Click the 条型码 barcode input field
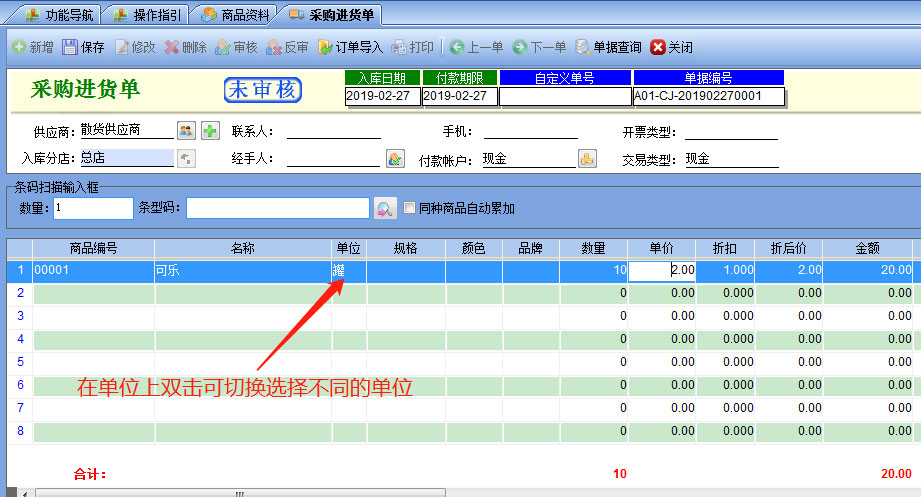921x497 pixels. click(277, 208)
